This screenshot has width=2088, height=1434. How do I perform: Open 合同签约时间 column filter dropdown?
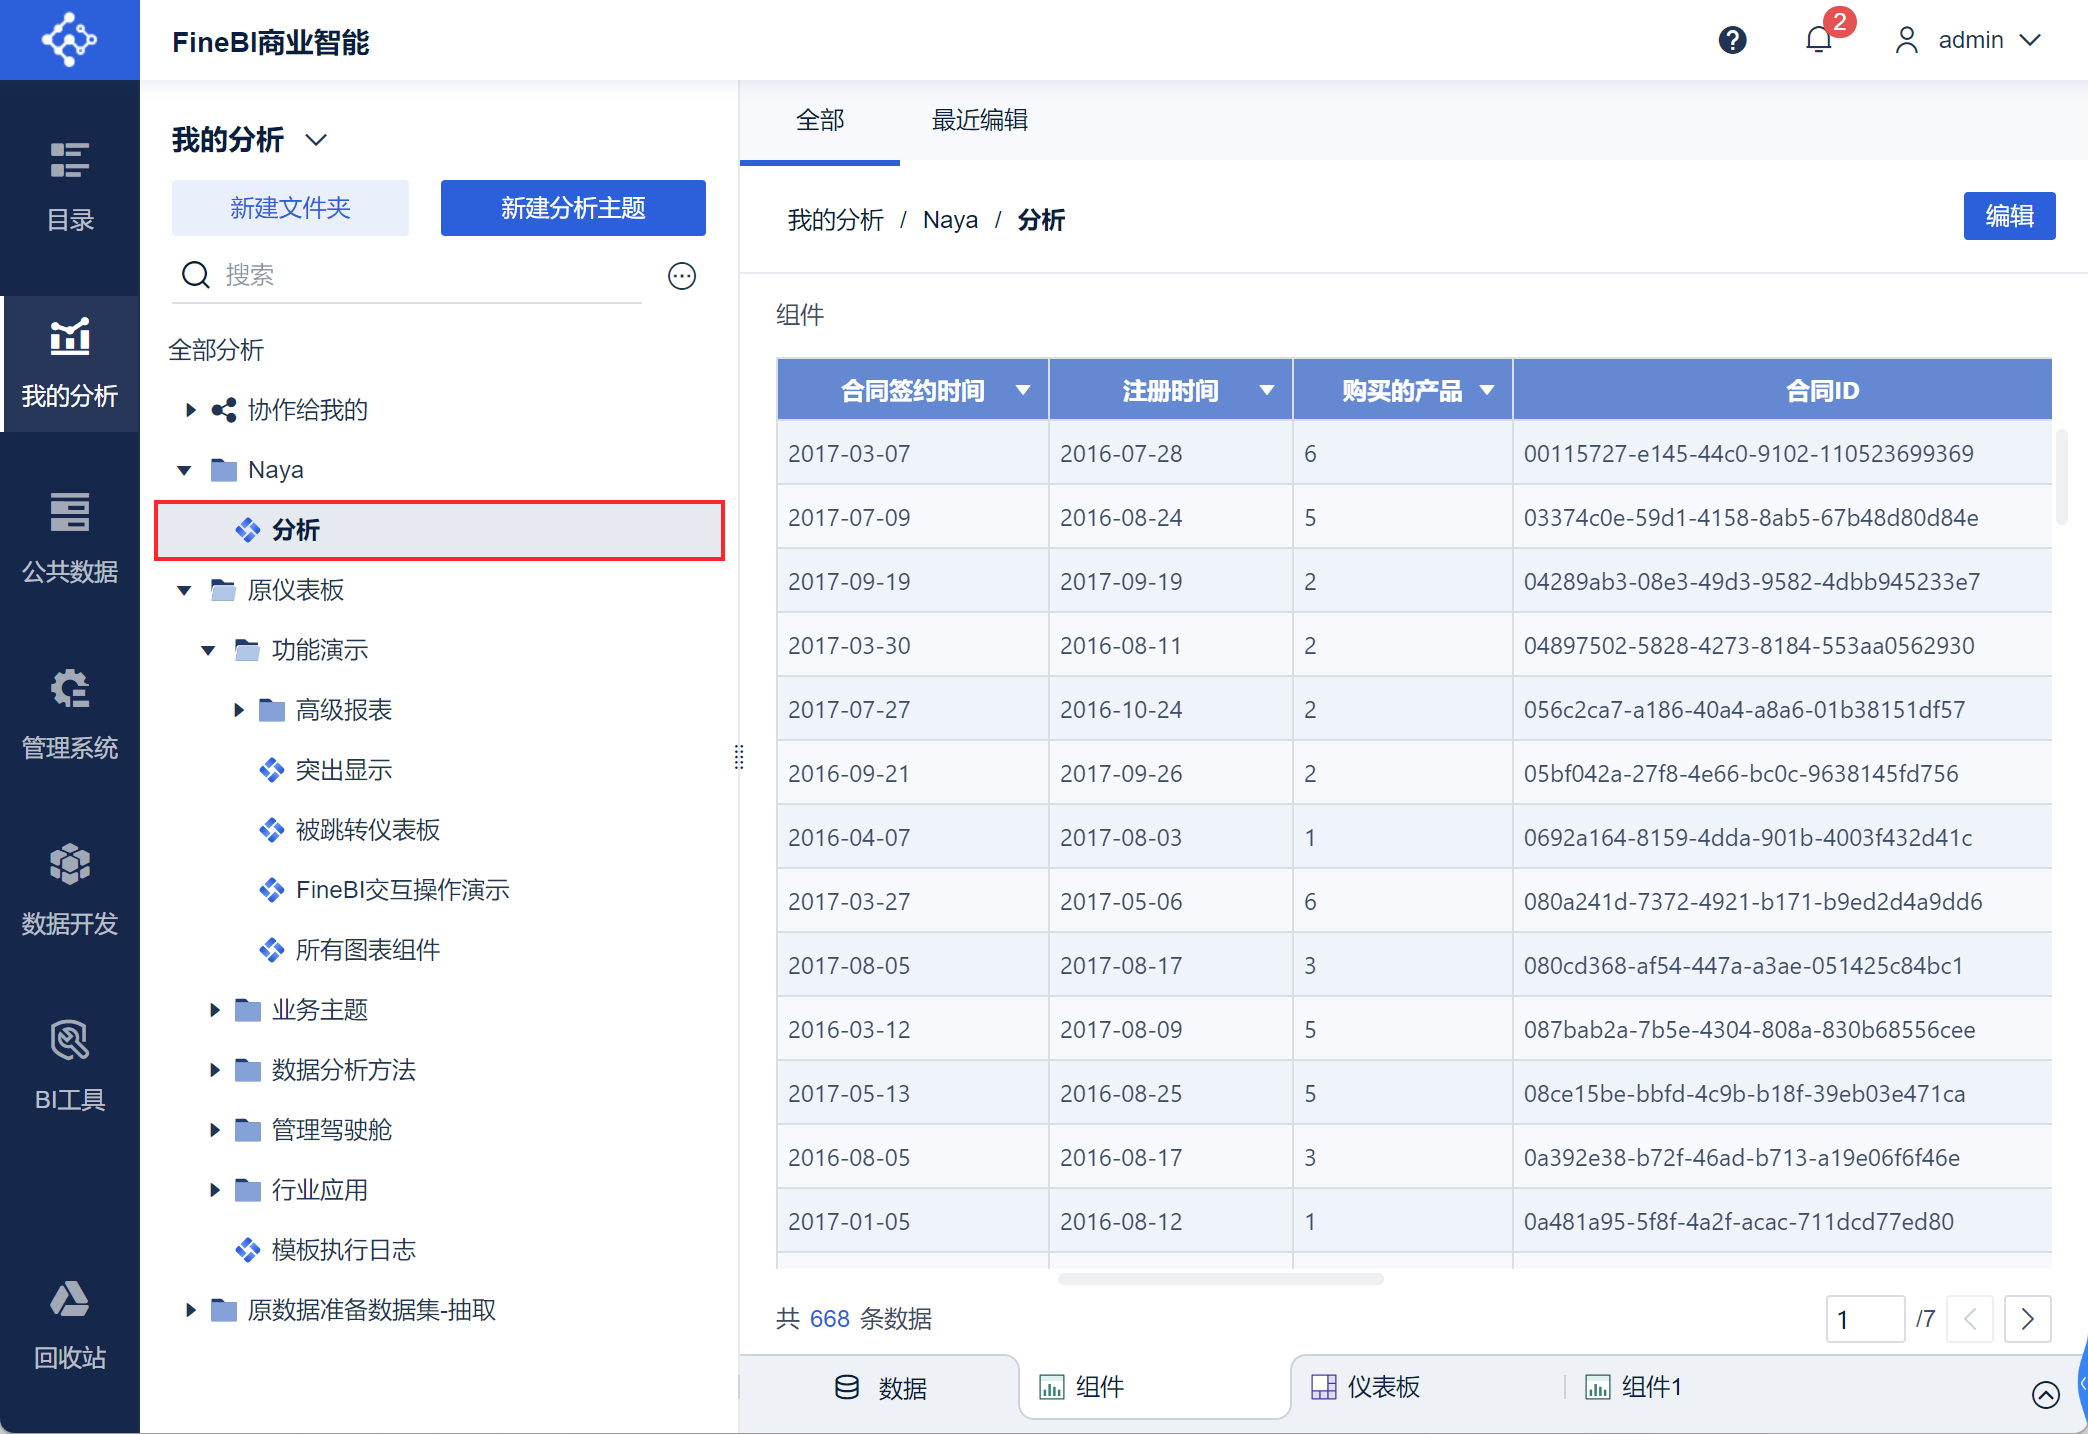coord(1023,390)
